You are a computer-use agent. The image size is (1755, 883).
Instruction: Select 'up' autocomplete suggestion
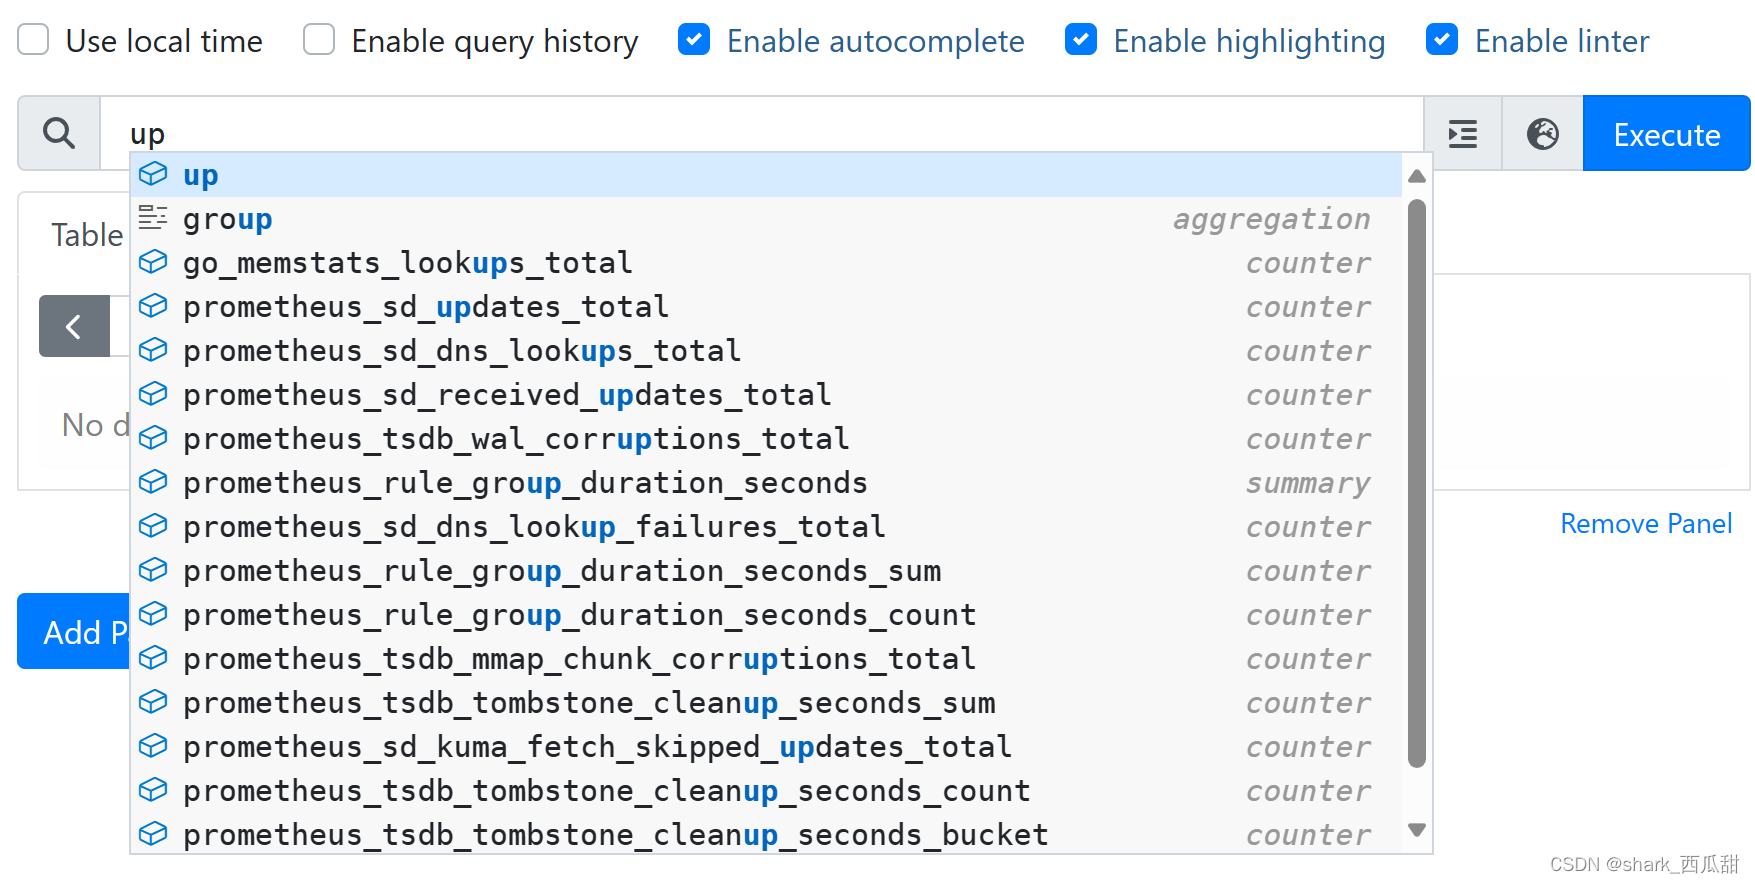(x=766, y=175)
